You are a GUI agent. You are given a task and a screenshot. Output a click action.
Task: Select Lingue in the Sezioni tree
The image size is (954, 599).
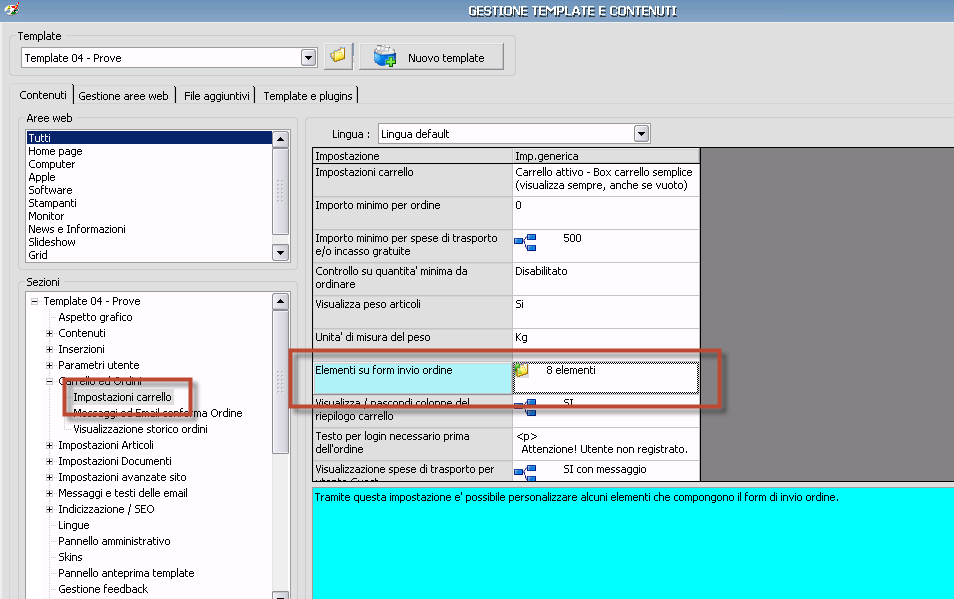point(74,525)
